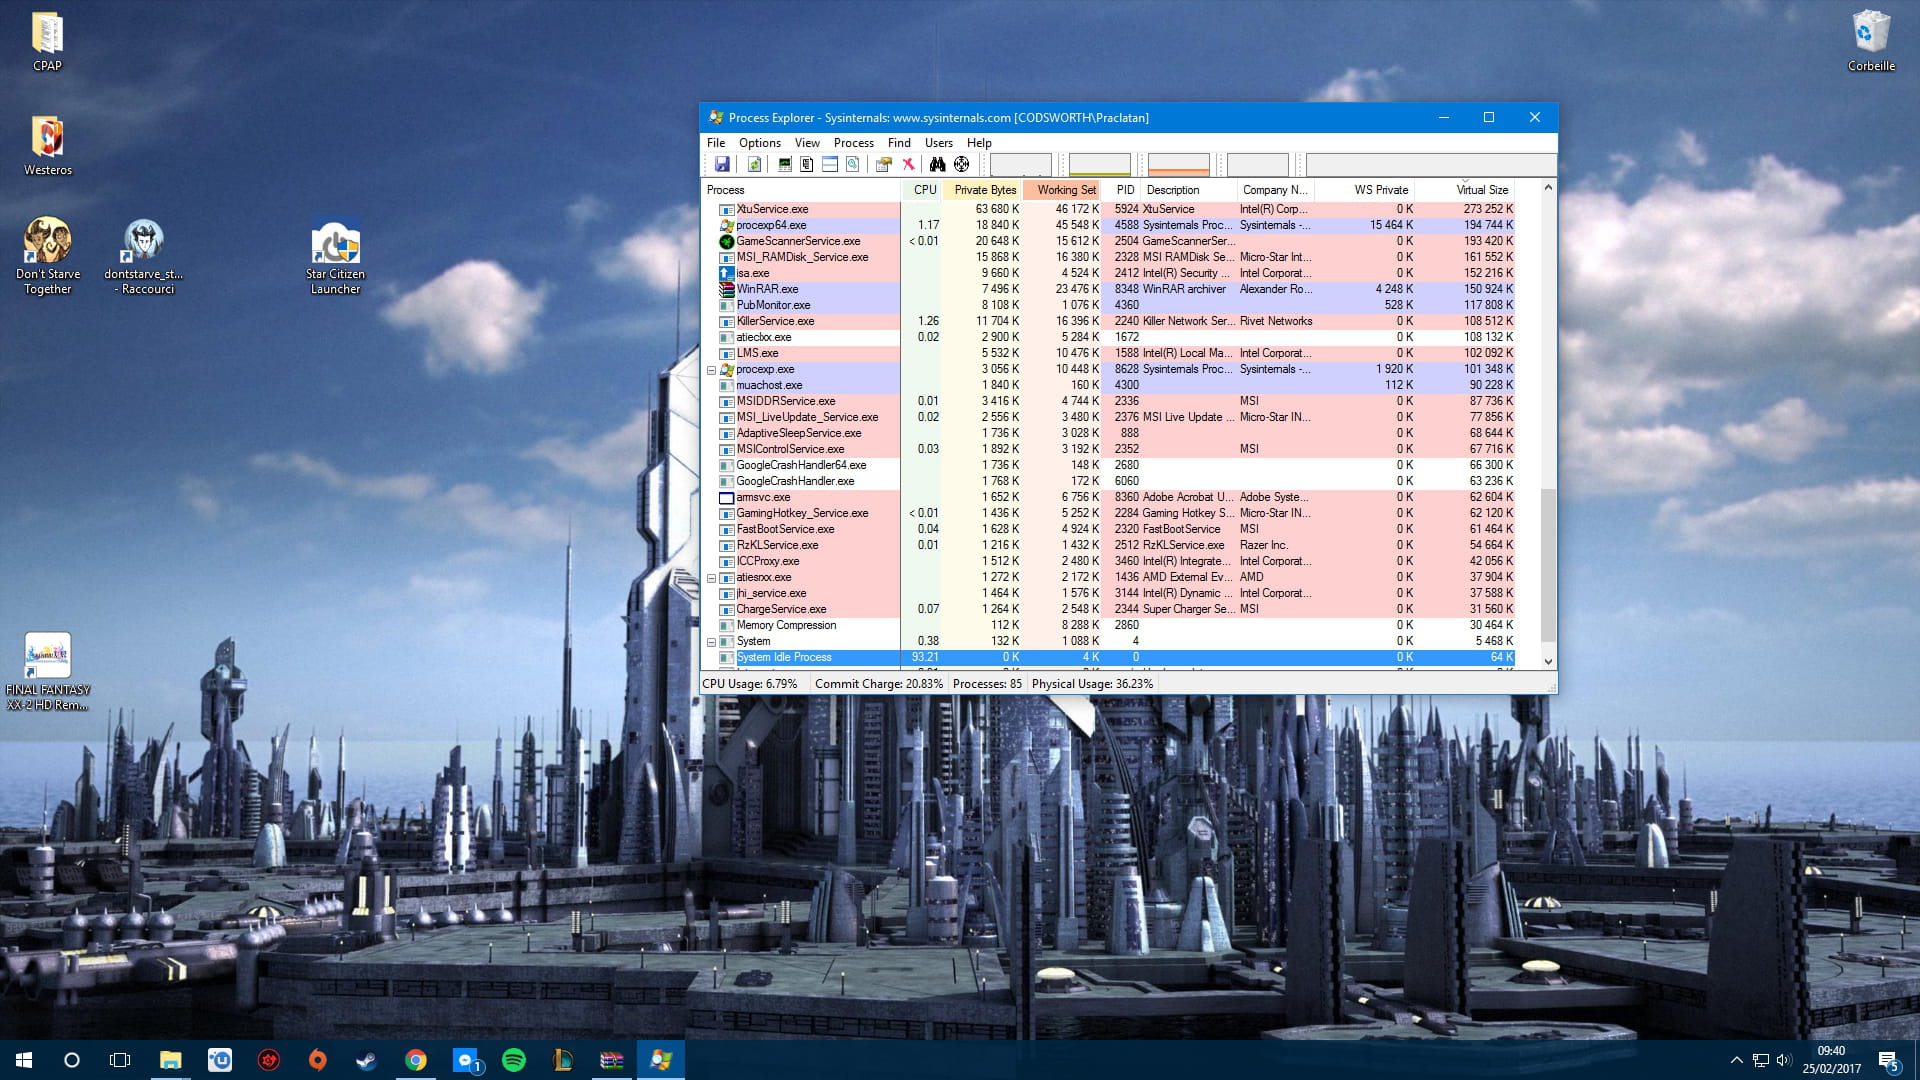Click the orange physical memory mini graph
The image size is (1920, 1080).
coord(1178,164)
